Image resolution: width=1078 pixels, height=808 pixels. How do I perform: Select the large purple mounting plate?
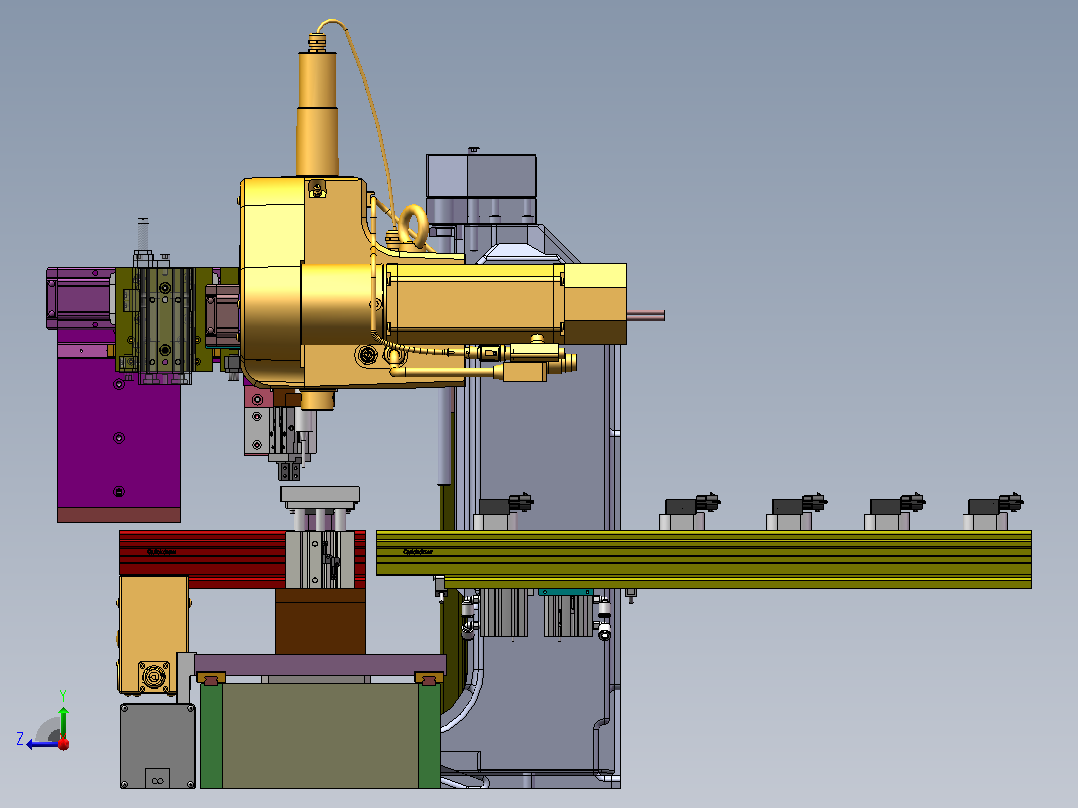tap(118, 433)
